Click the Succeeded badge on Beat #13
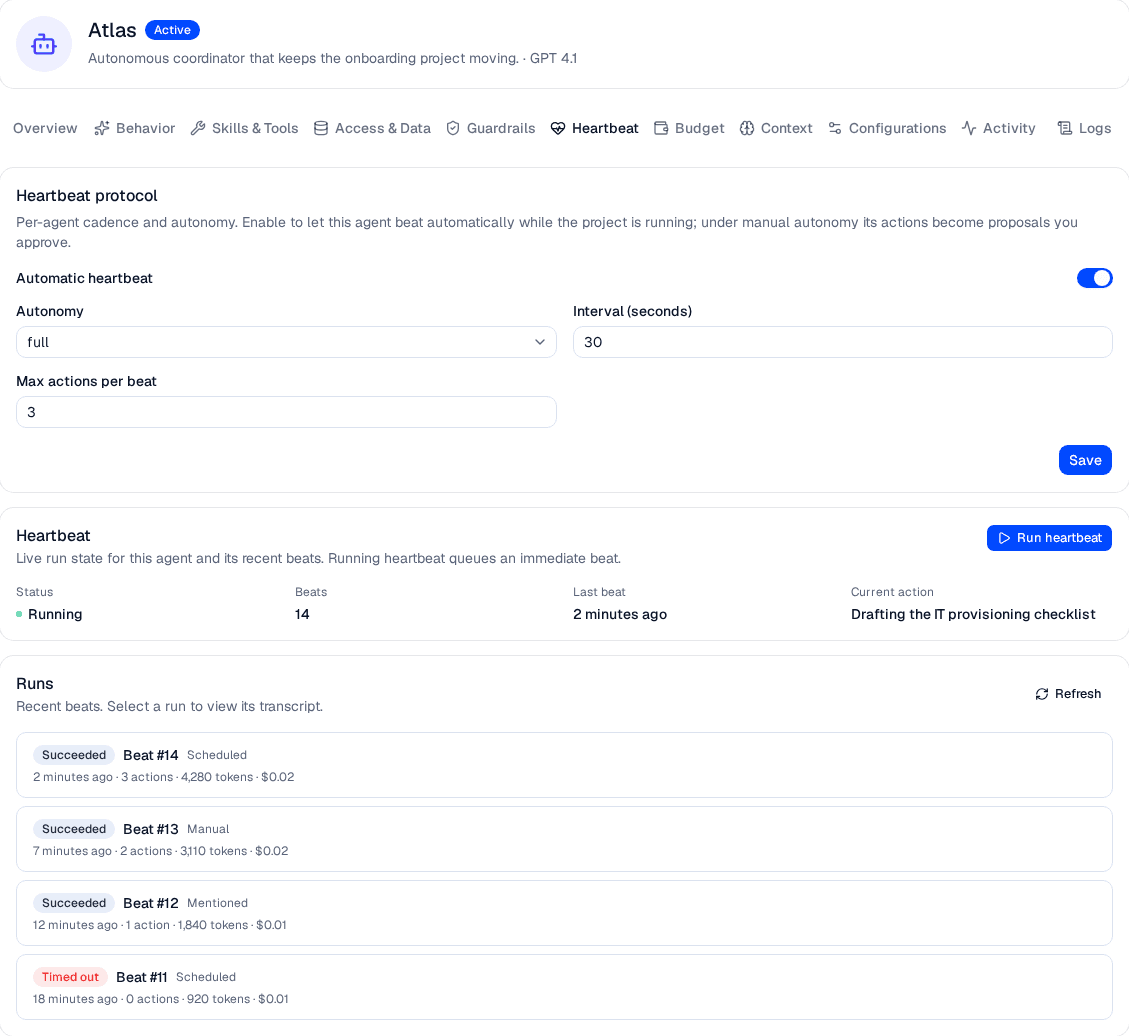 (74, 829)
